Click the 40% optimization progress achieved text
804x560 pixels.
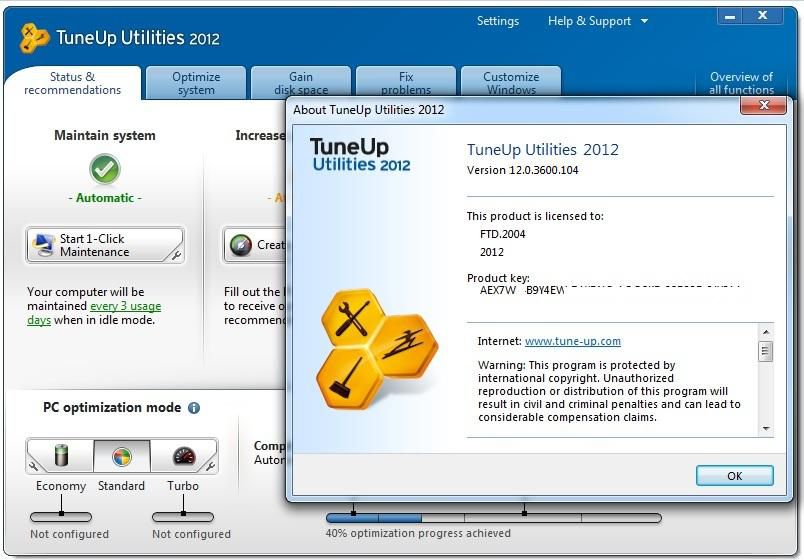pos(418,533)
